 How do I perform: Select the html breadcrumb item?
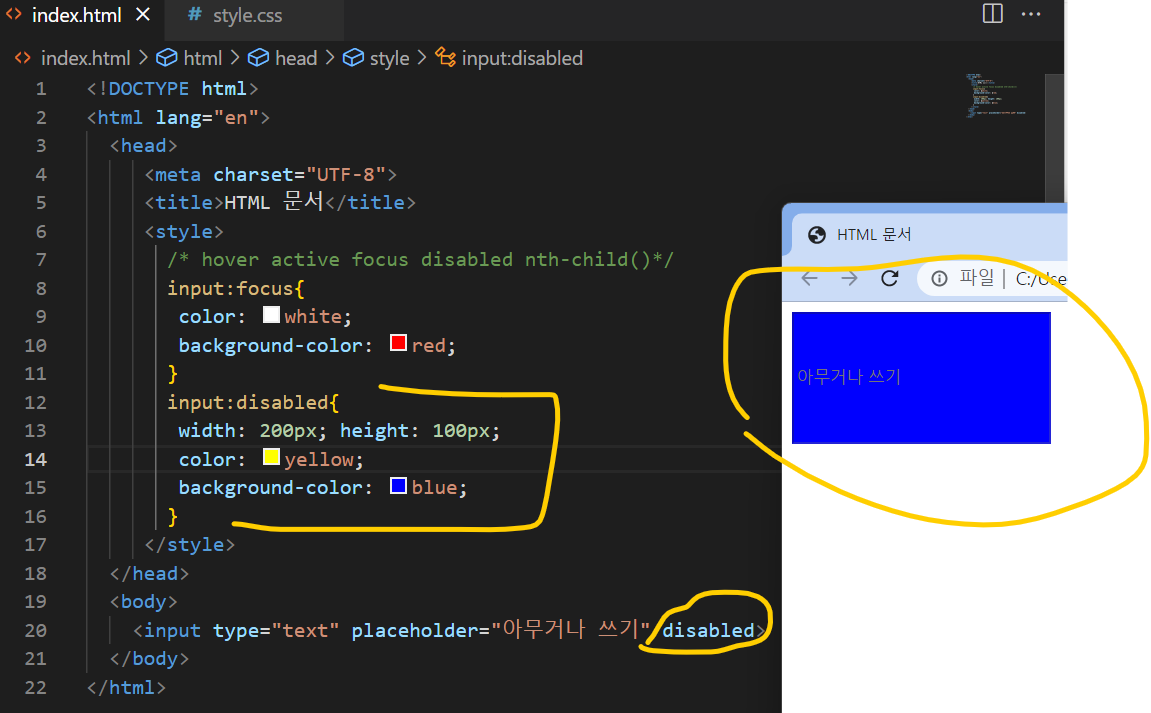202,58
